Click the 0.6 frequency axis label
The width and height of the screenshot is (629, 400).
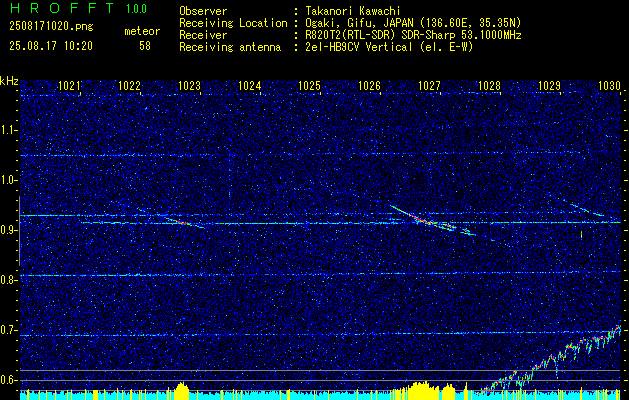tap(9, 380)
